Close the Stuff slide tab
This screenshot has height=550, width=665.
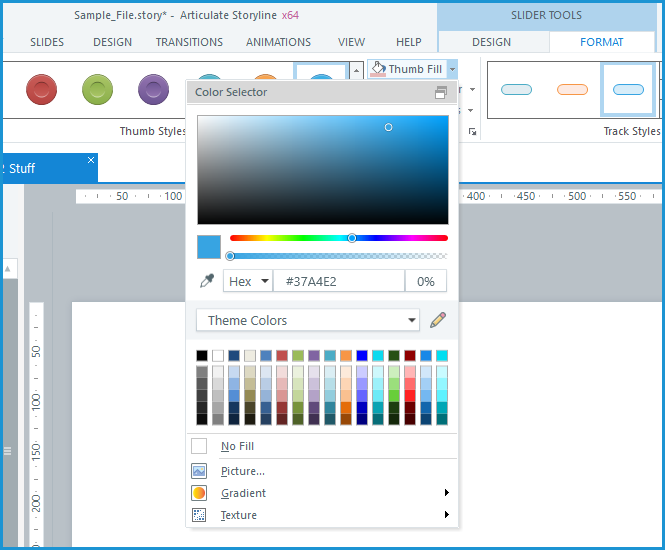coord(91,160)
